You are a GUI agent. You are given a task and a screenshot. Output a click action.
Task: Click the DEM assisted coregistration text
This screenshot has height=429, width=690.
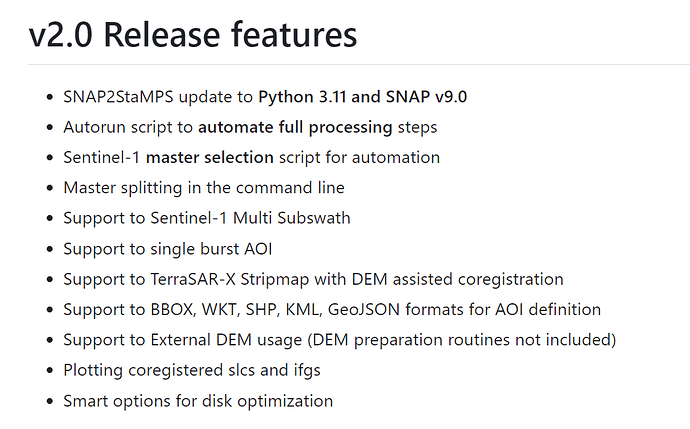point(457,279)
